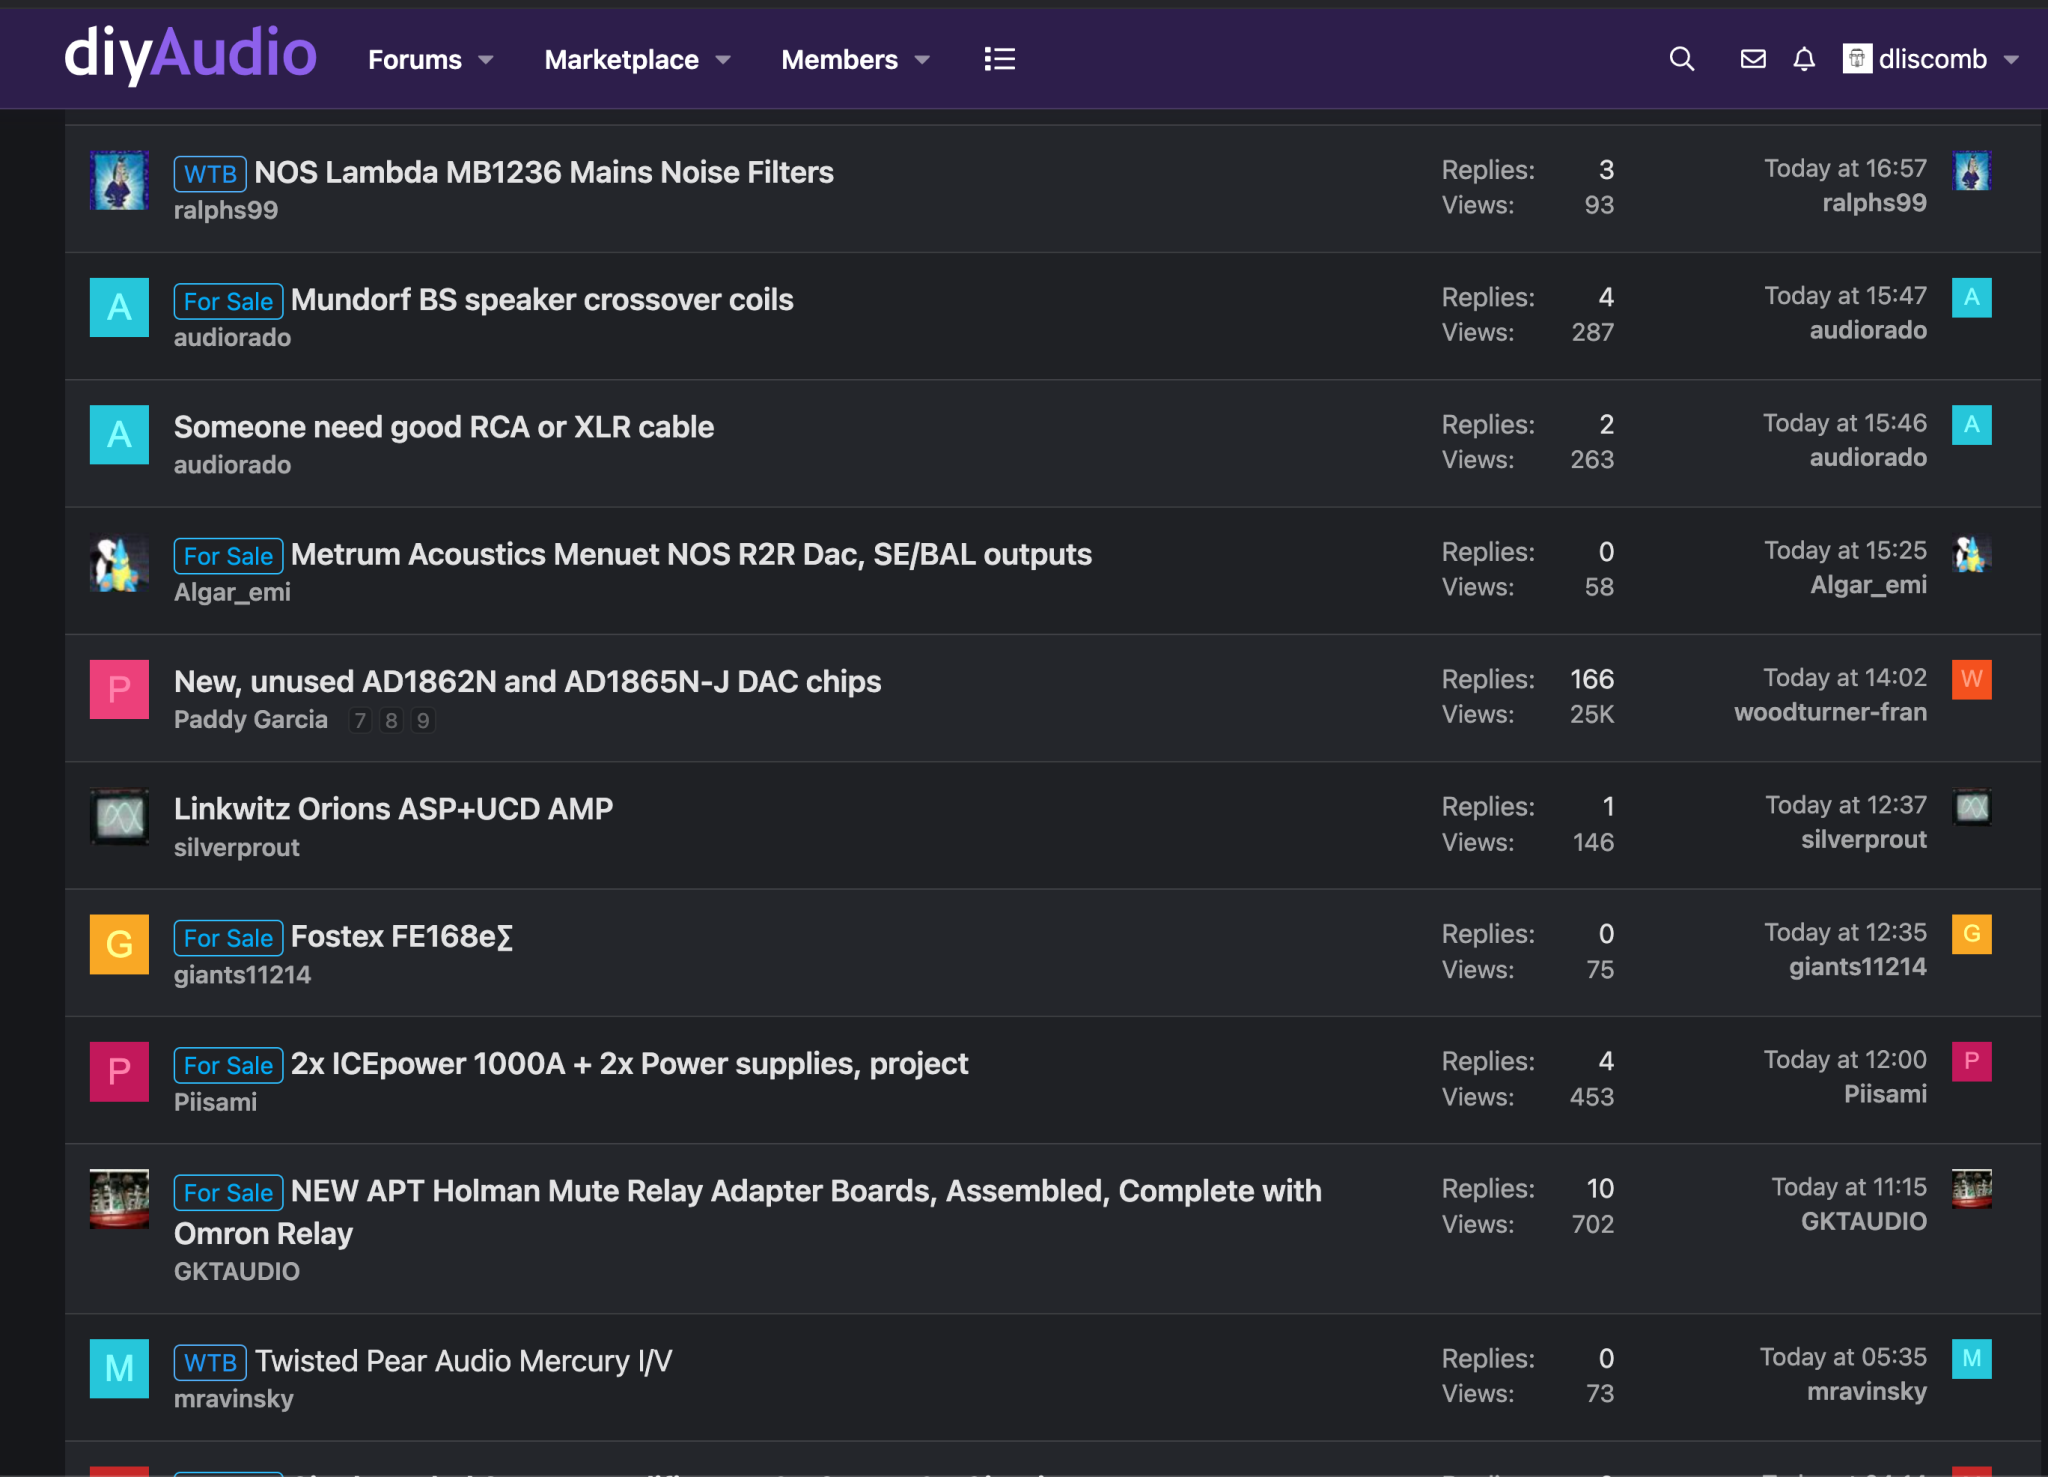
Task: Open New, unused AD1862N DAC chips thread
Action: [527, 681]
